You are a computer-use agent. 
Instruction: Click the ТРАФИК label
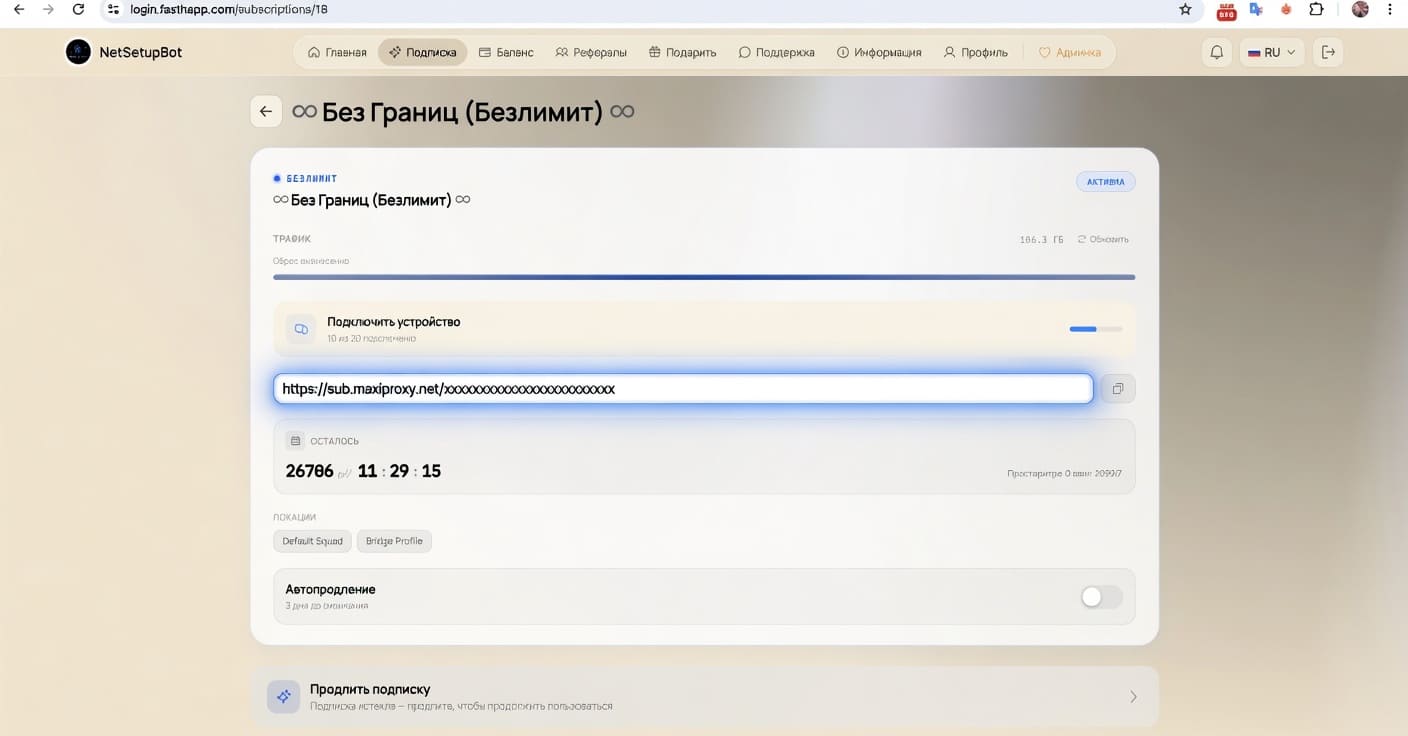[292, 239]
